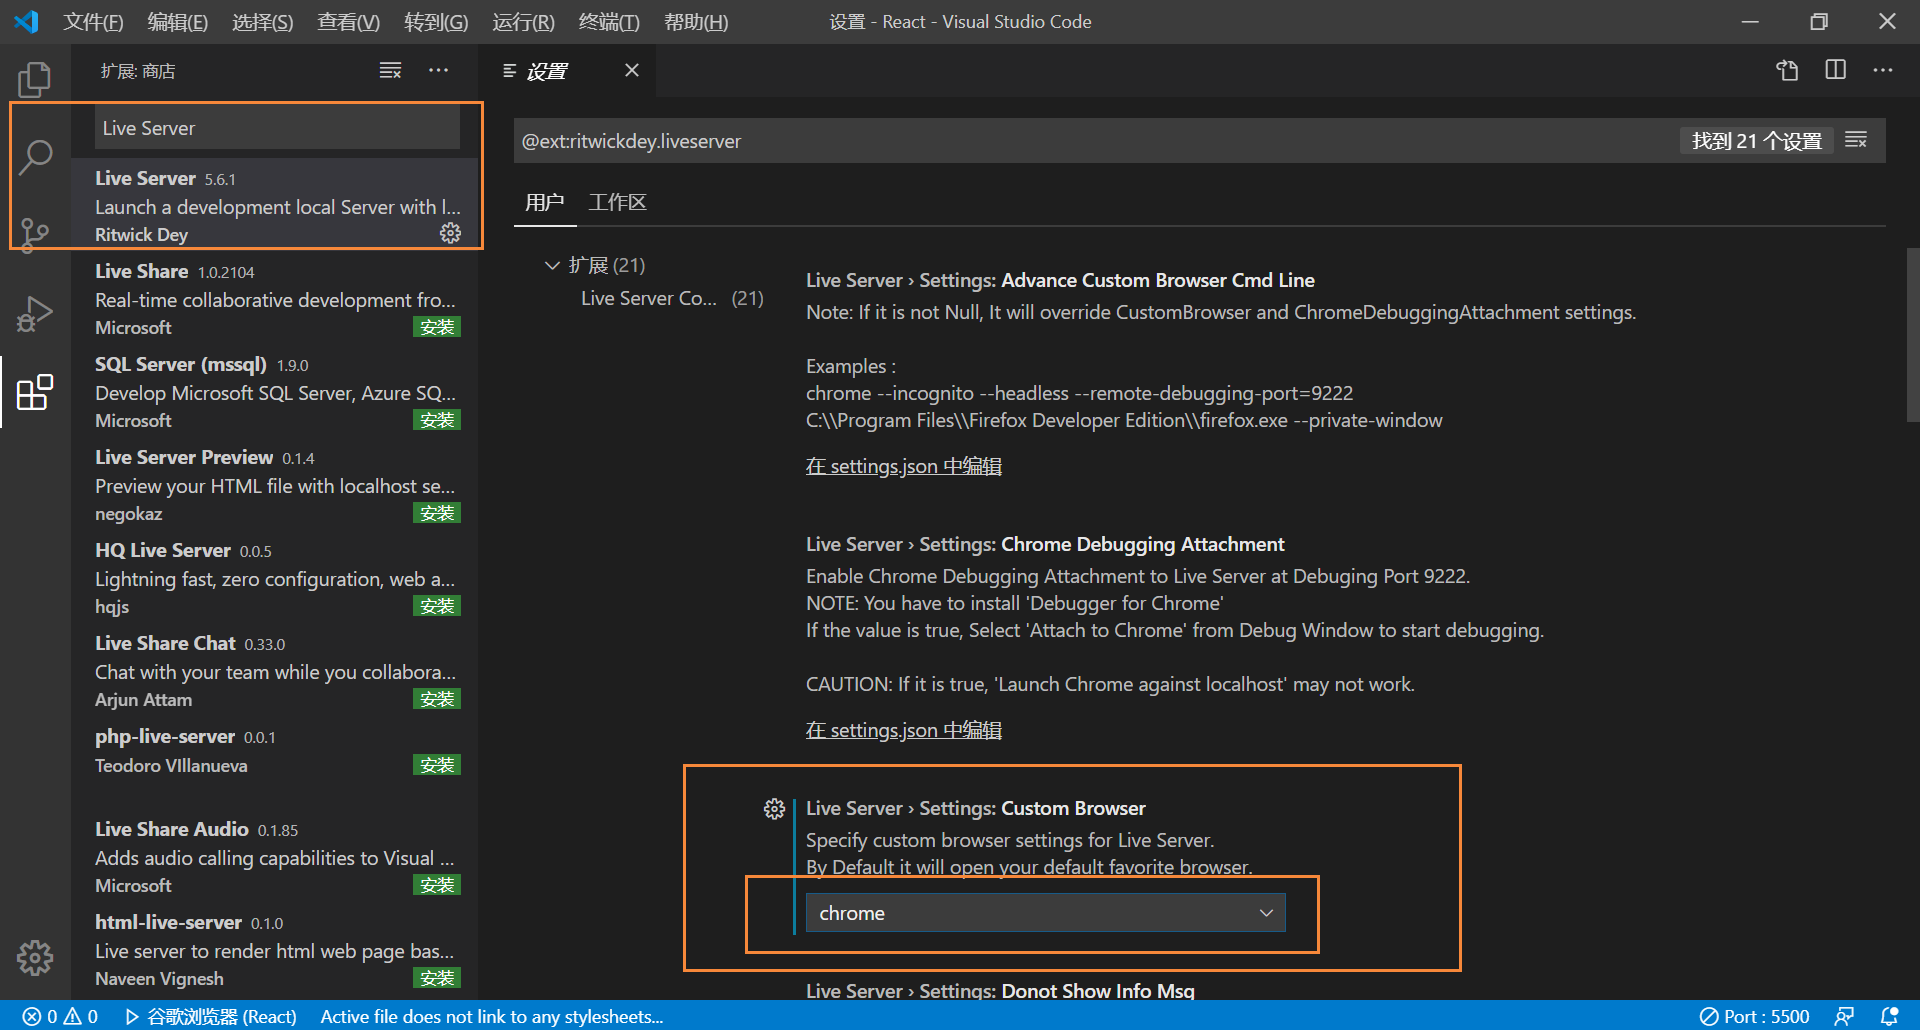Click the clear settings search filter icon
1920x1030 pixels.
1856,140
